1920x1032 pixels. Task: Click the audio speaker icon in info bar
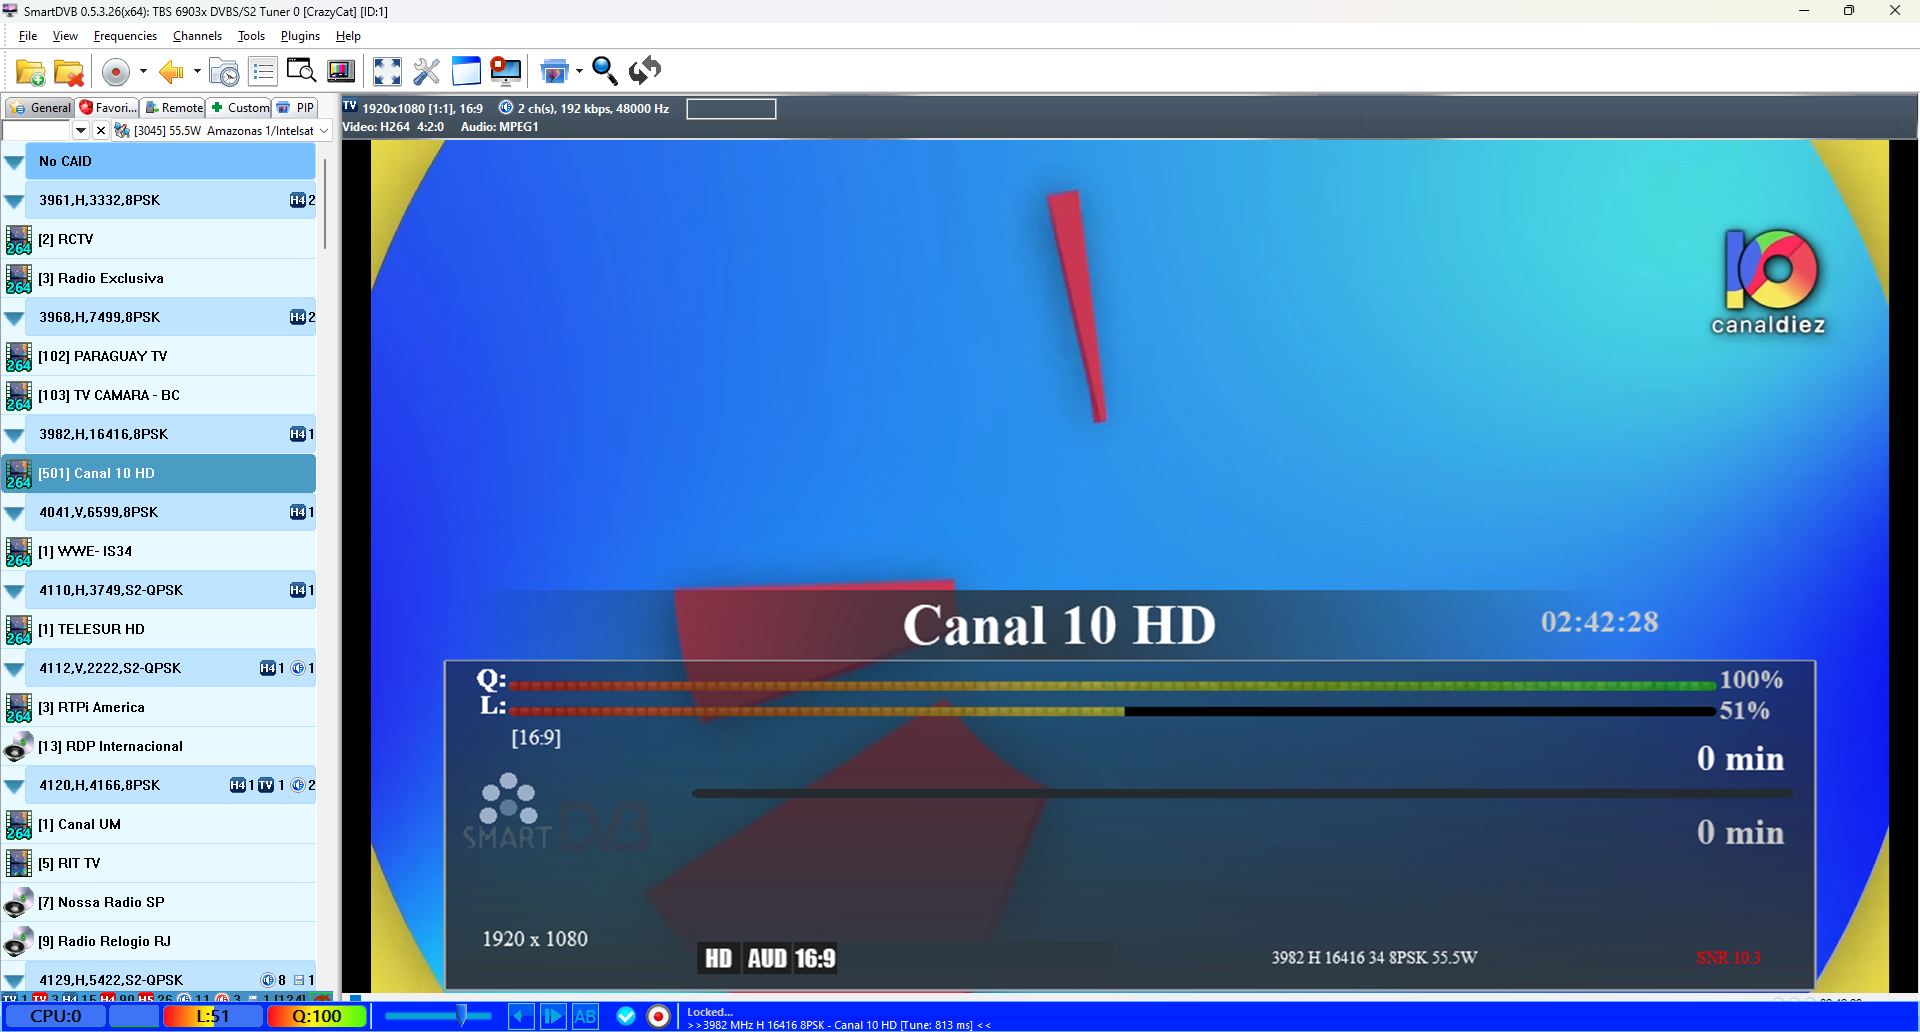point(506,108)
